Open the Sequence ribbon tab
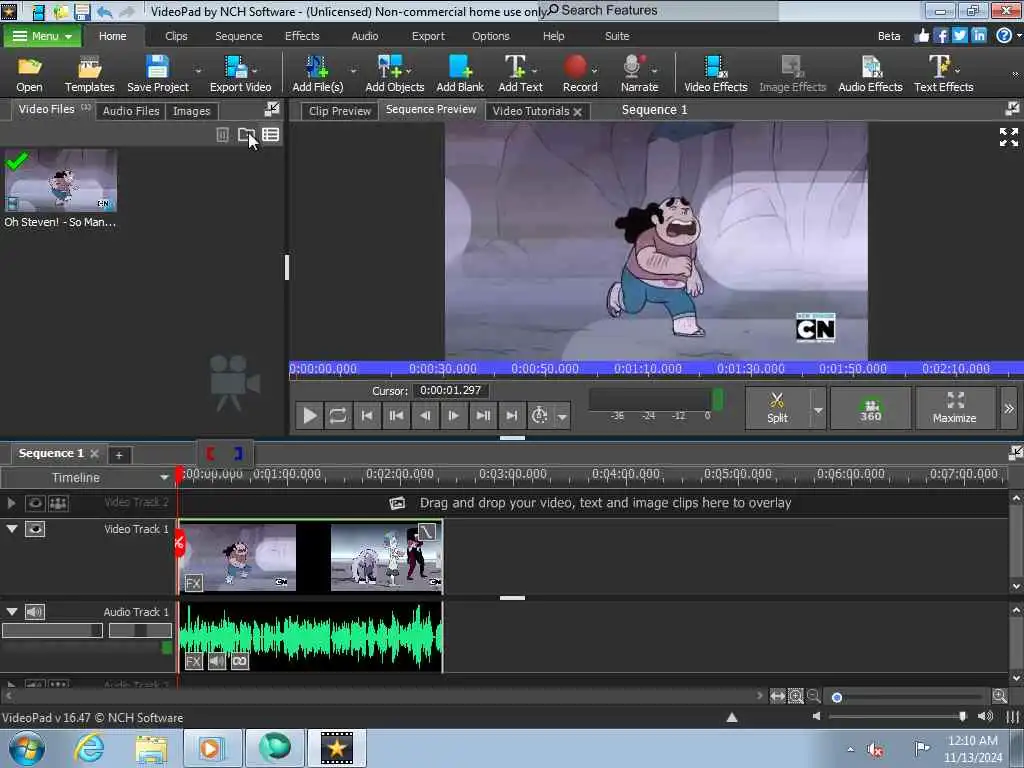The height and width of the screenshot is (768, 1024). pyautogui.click(x=238, y=36)
